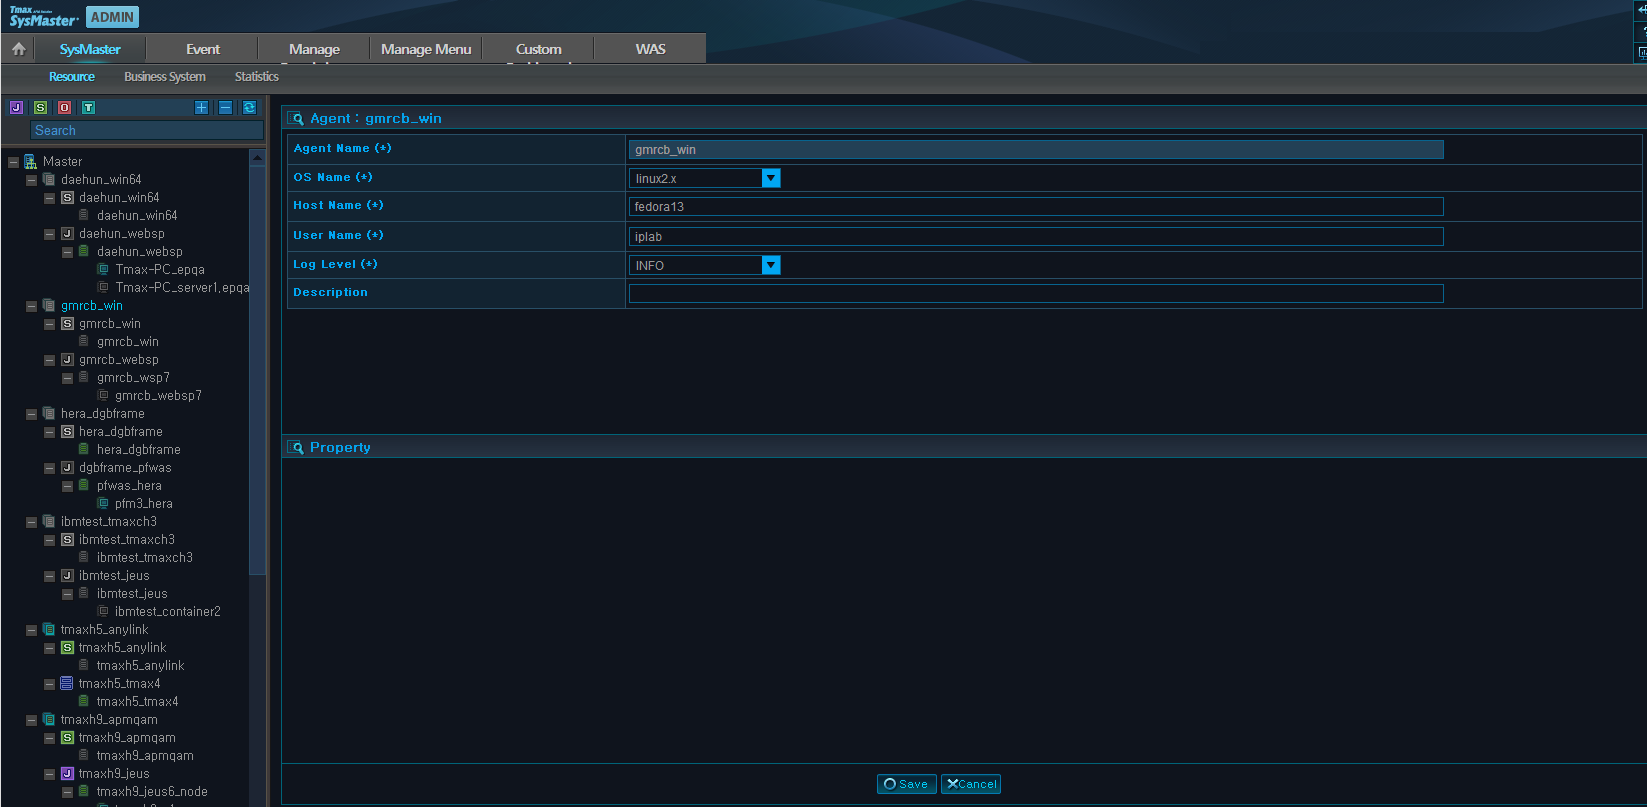Open the Event menu
1647x807 pixels.
point(203,49)
